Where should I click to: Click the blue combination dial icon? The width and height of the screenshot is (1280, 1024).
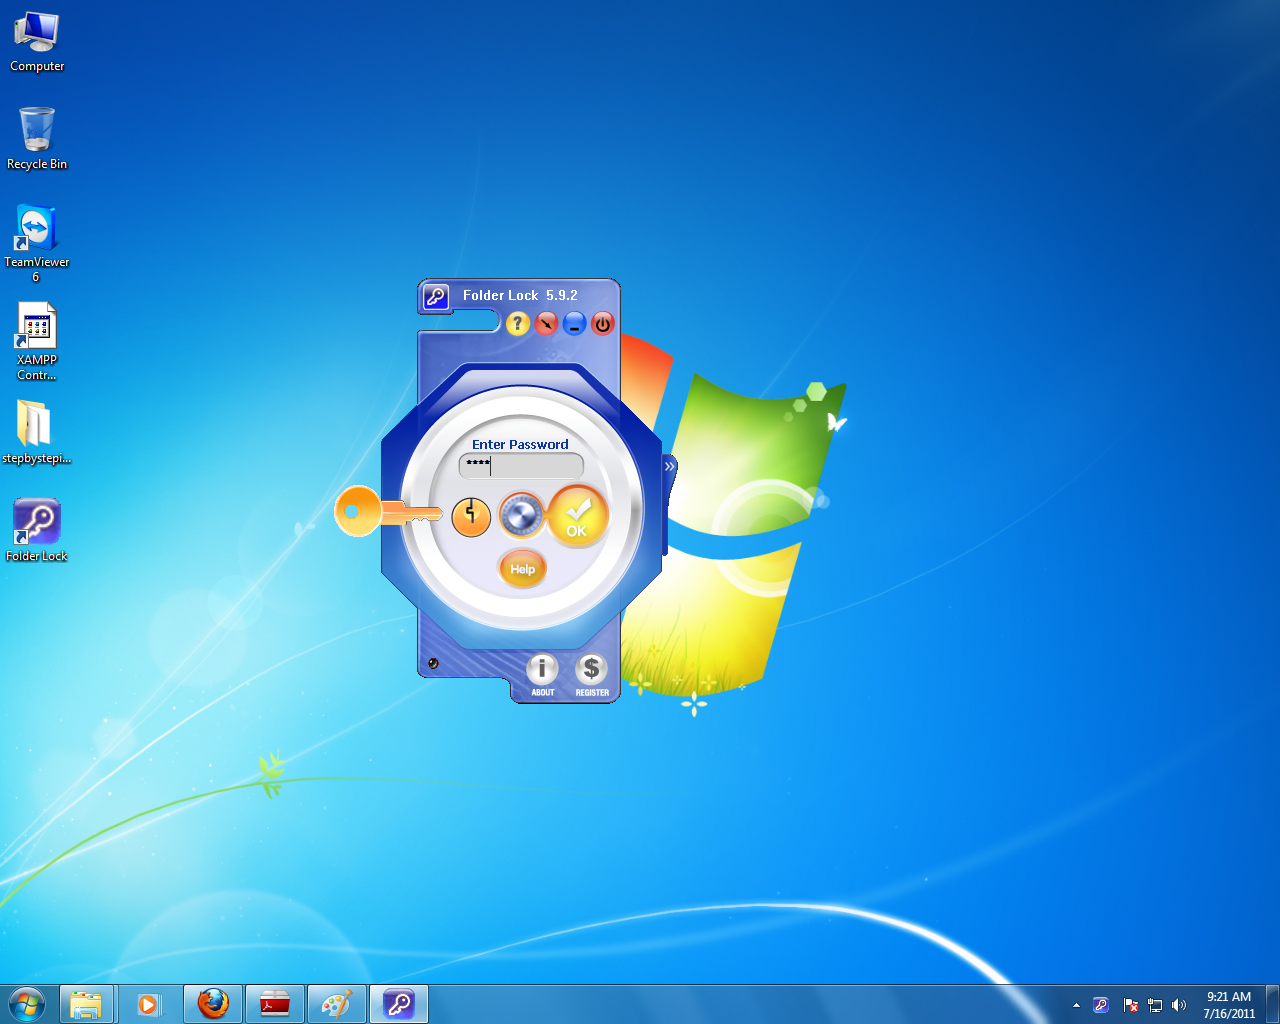pos(521,516)
